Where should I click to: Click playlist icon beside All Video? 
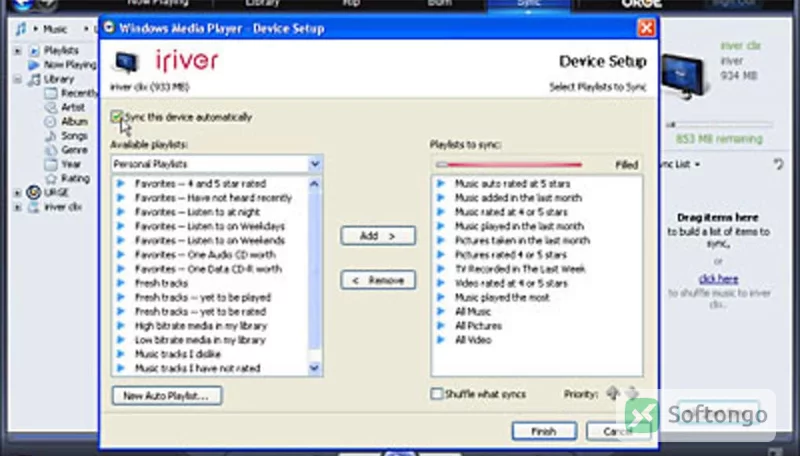pyautogui.click(x=441, y=340)
